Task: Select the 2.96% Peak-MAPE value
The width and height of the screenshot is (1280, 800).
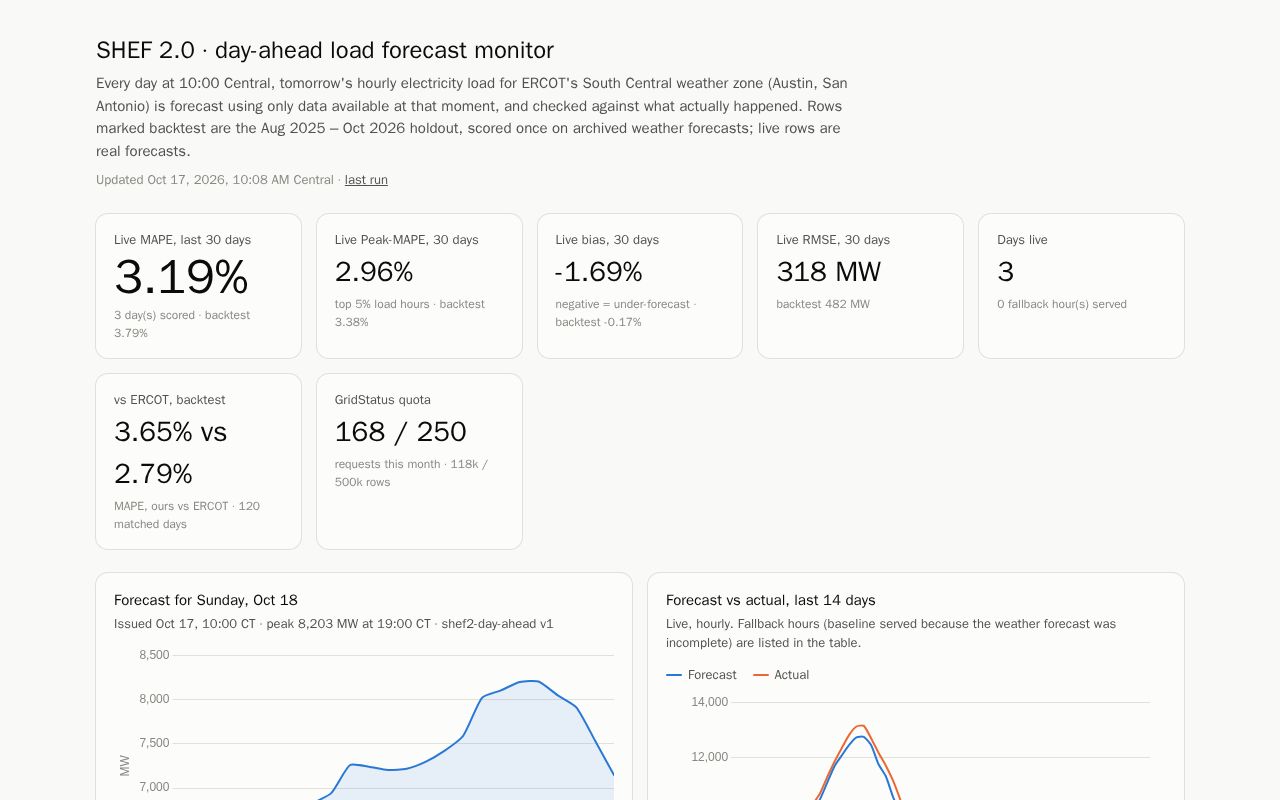Action: pyautogui.click(x=374, y=272)
